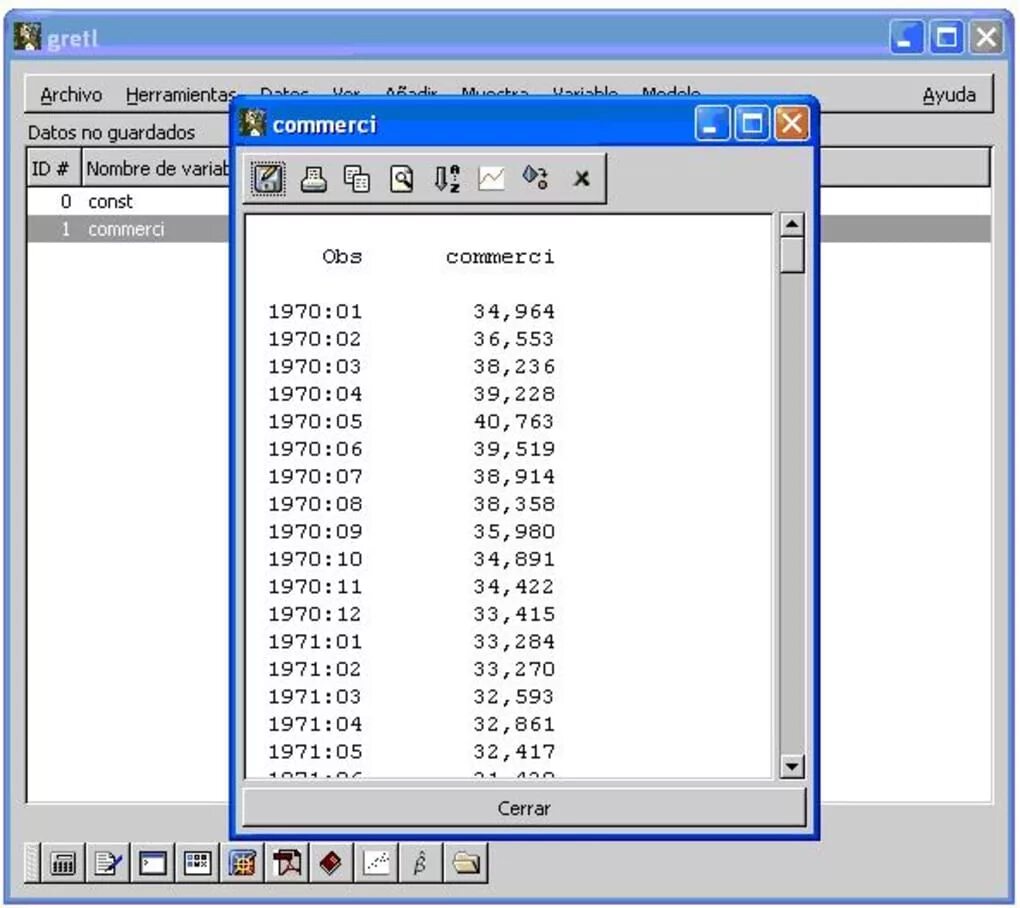The width and height of the screenshot is (1020, 908).
Task: Click the value 39,519
Action: [514, 449]
